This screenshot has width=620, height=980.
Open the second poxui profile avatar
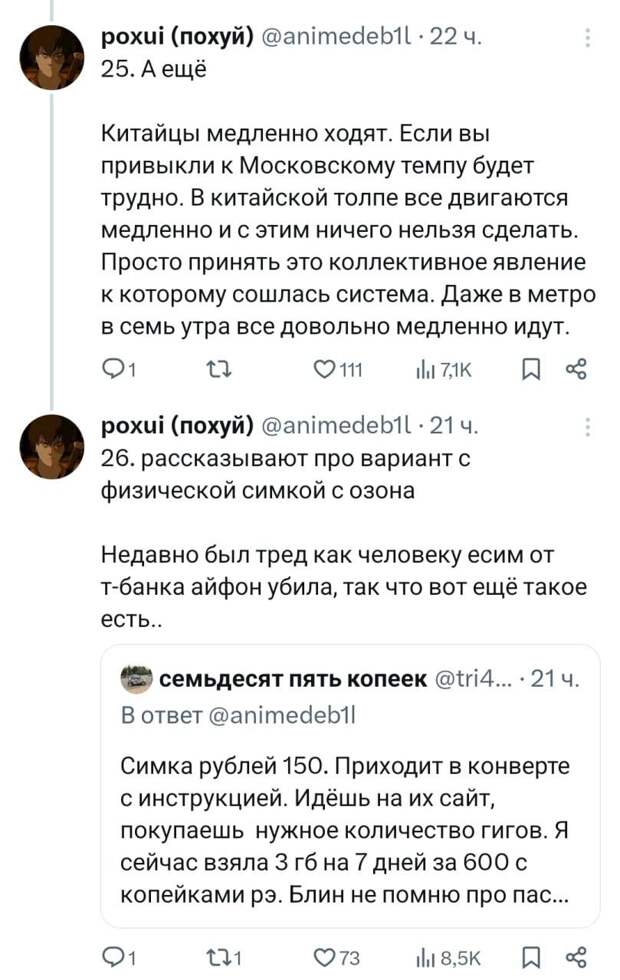[x=52, y=446]
